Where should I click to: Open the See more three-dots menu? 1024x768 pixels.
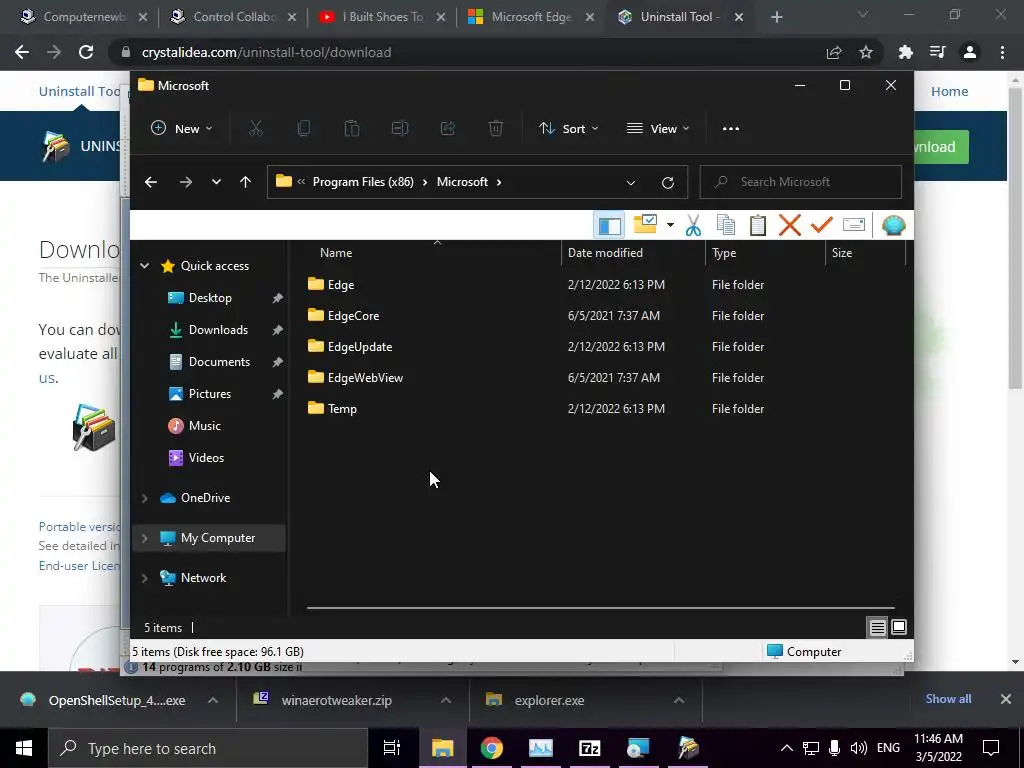coord(731,129)
